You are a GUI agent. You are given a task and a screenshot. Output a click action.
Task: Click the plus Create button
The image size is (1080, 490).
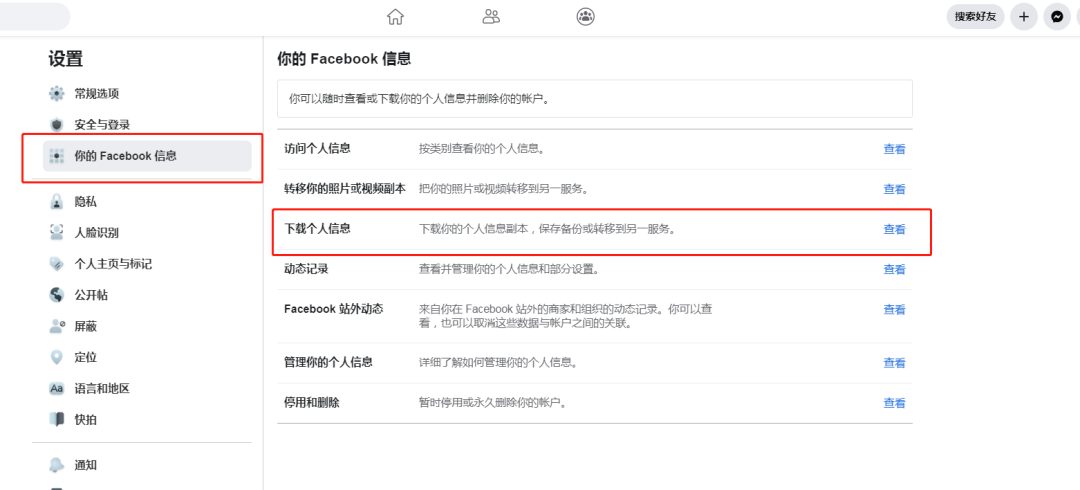pos(1024,17)
